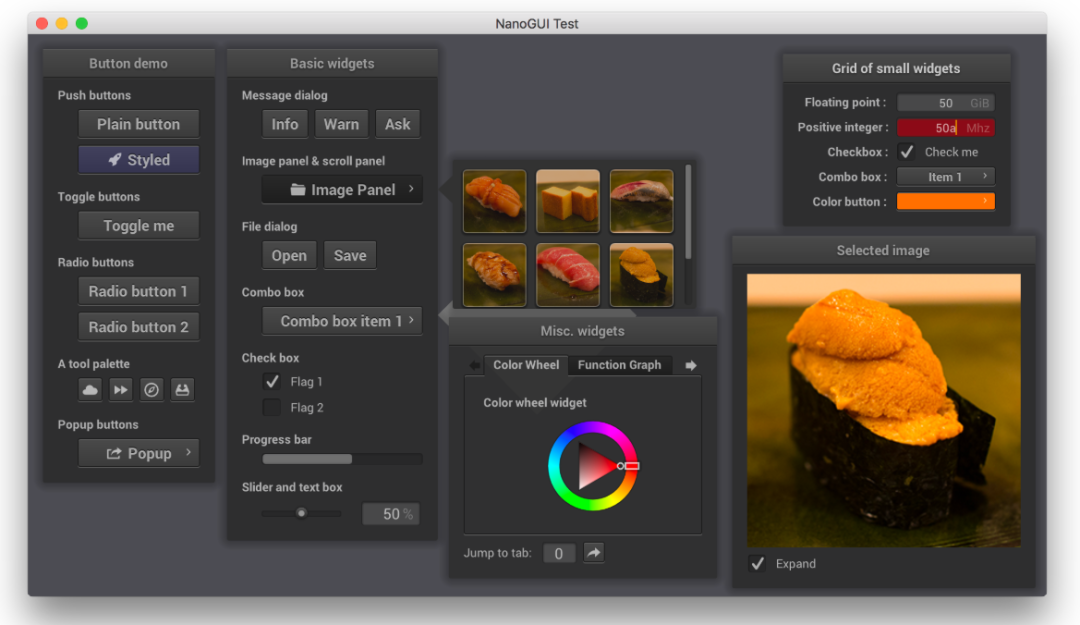The height and width of the screenshot is (625, 1080).
Task: Open the orange Color button picker
Action: pos(946,201)
